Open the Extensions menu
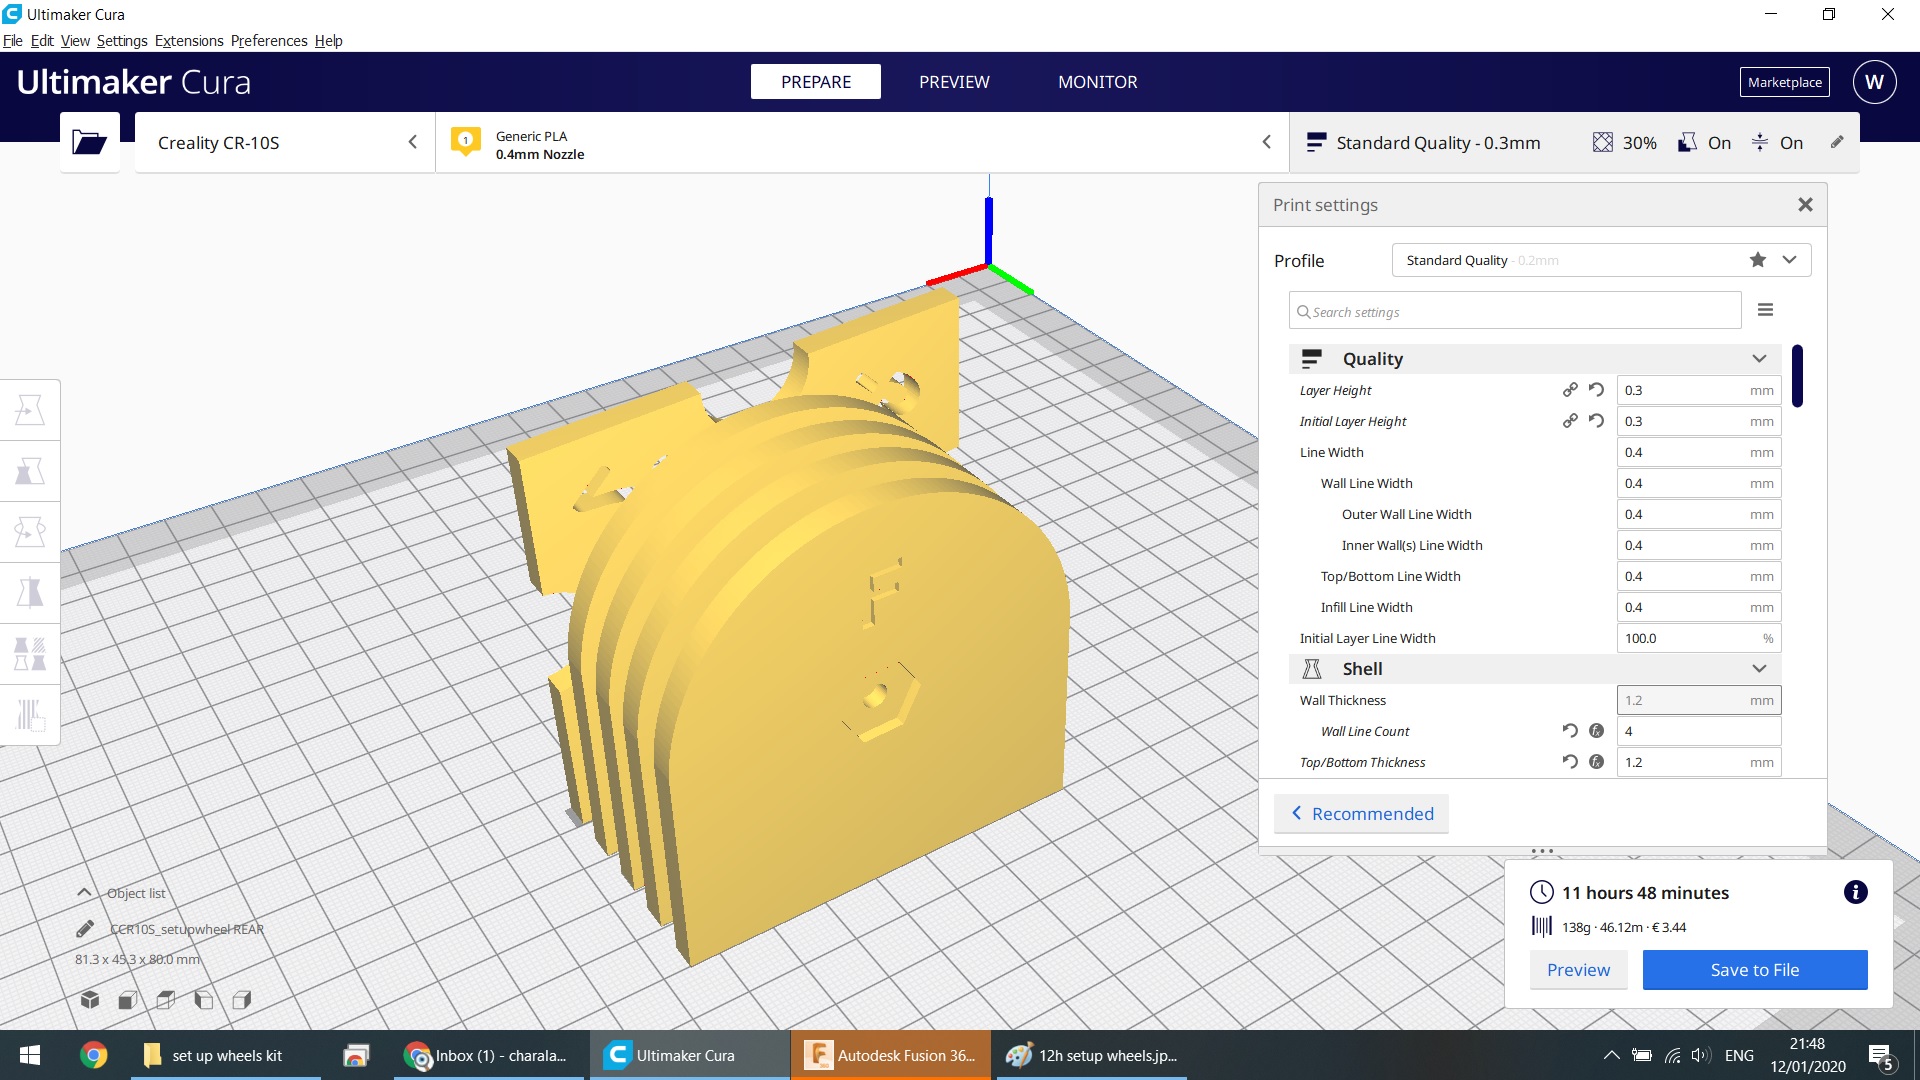This screenshot has width=1920, height=1080. click(189, 41)
